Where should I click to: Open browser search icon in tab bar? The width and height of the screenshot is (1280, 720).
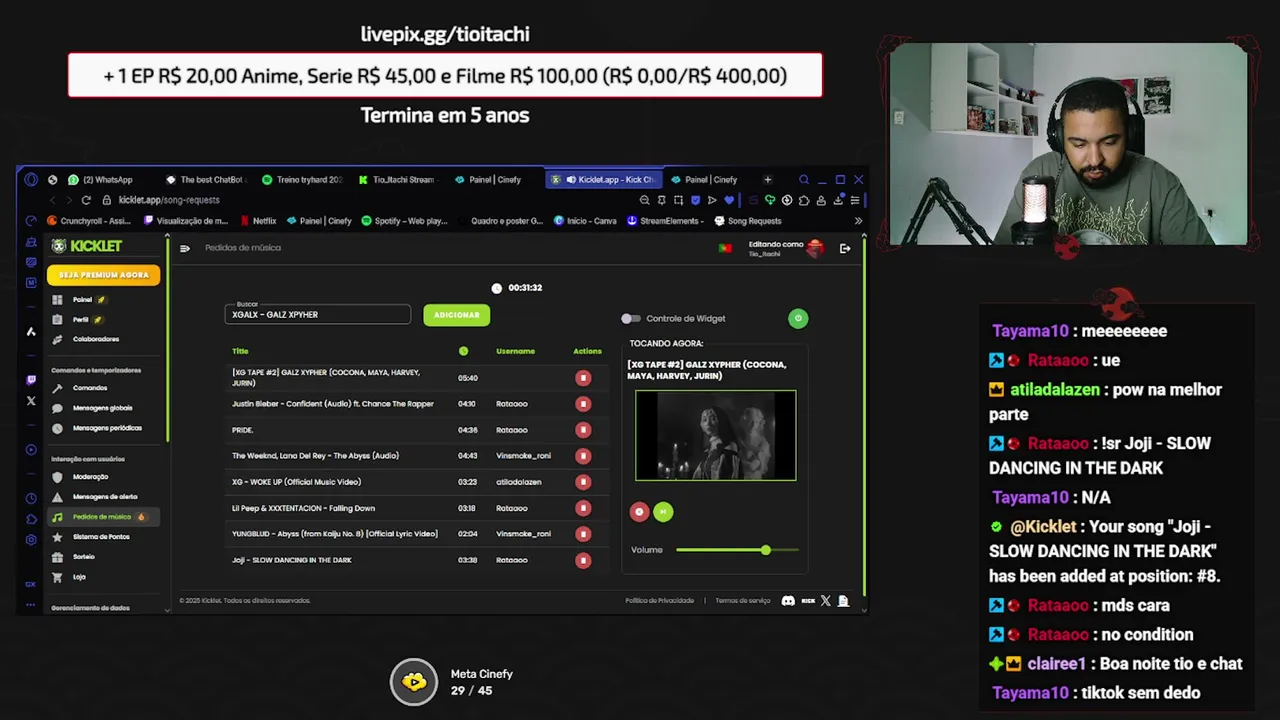[x=803, y=180]
